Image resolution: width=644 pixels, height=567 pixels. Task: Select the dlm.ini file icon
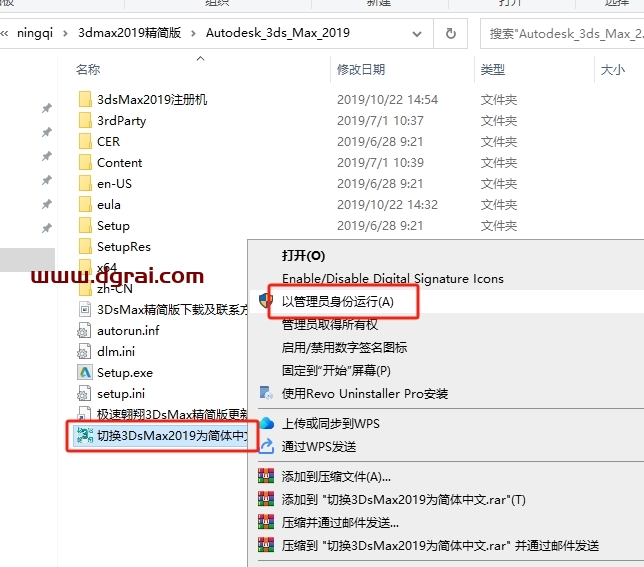point(84,351)
